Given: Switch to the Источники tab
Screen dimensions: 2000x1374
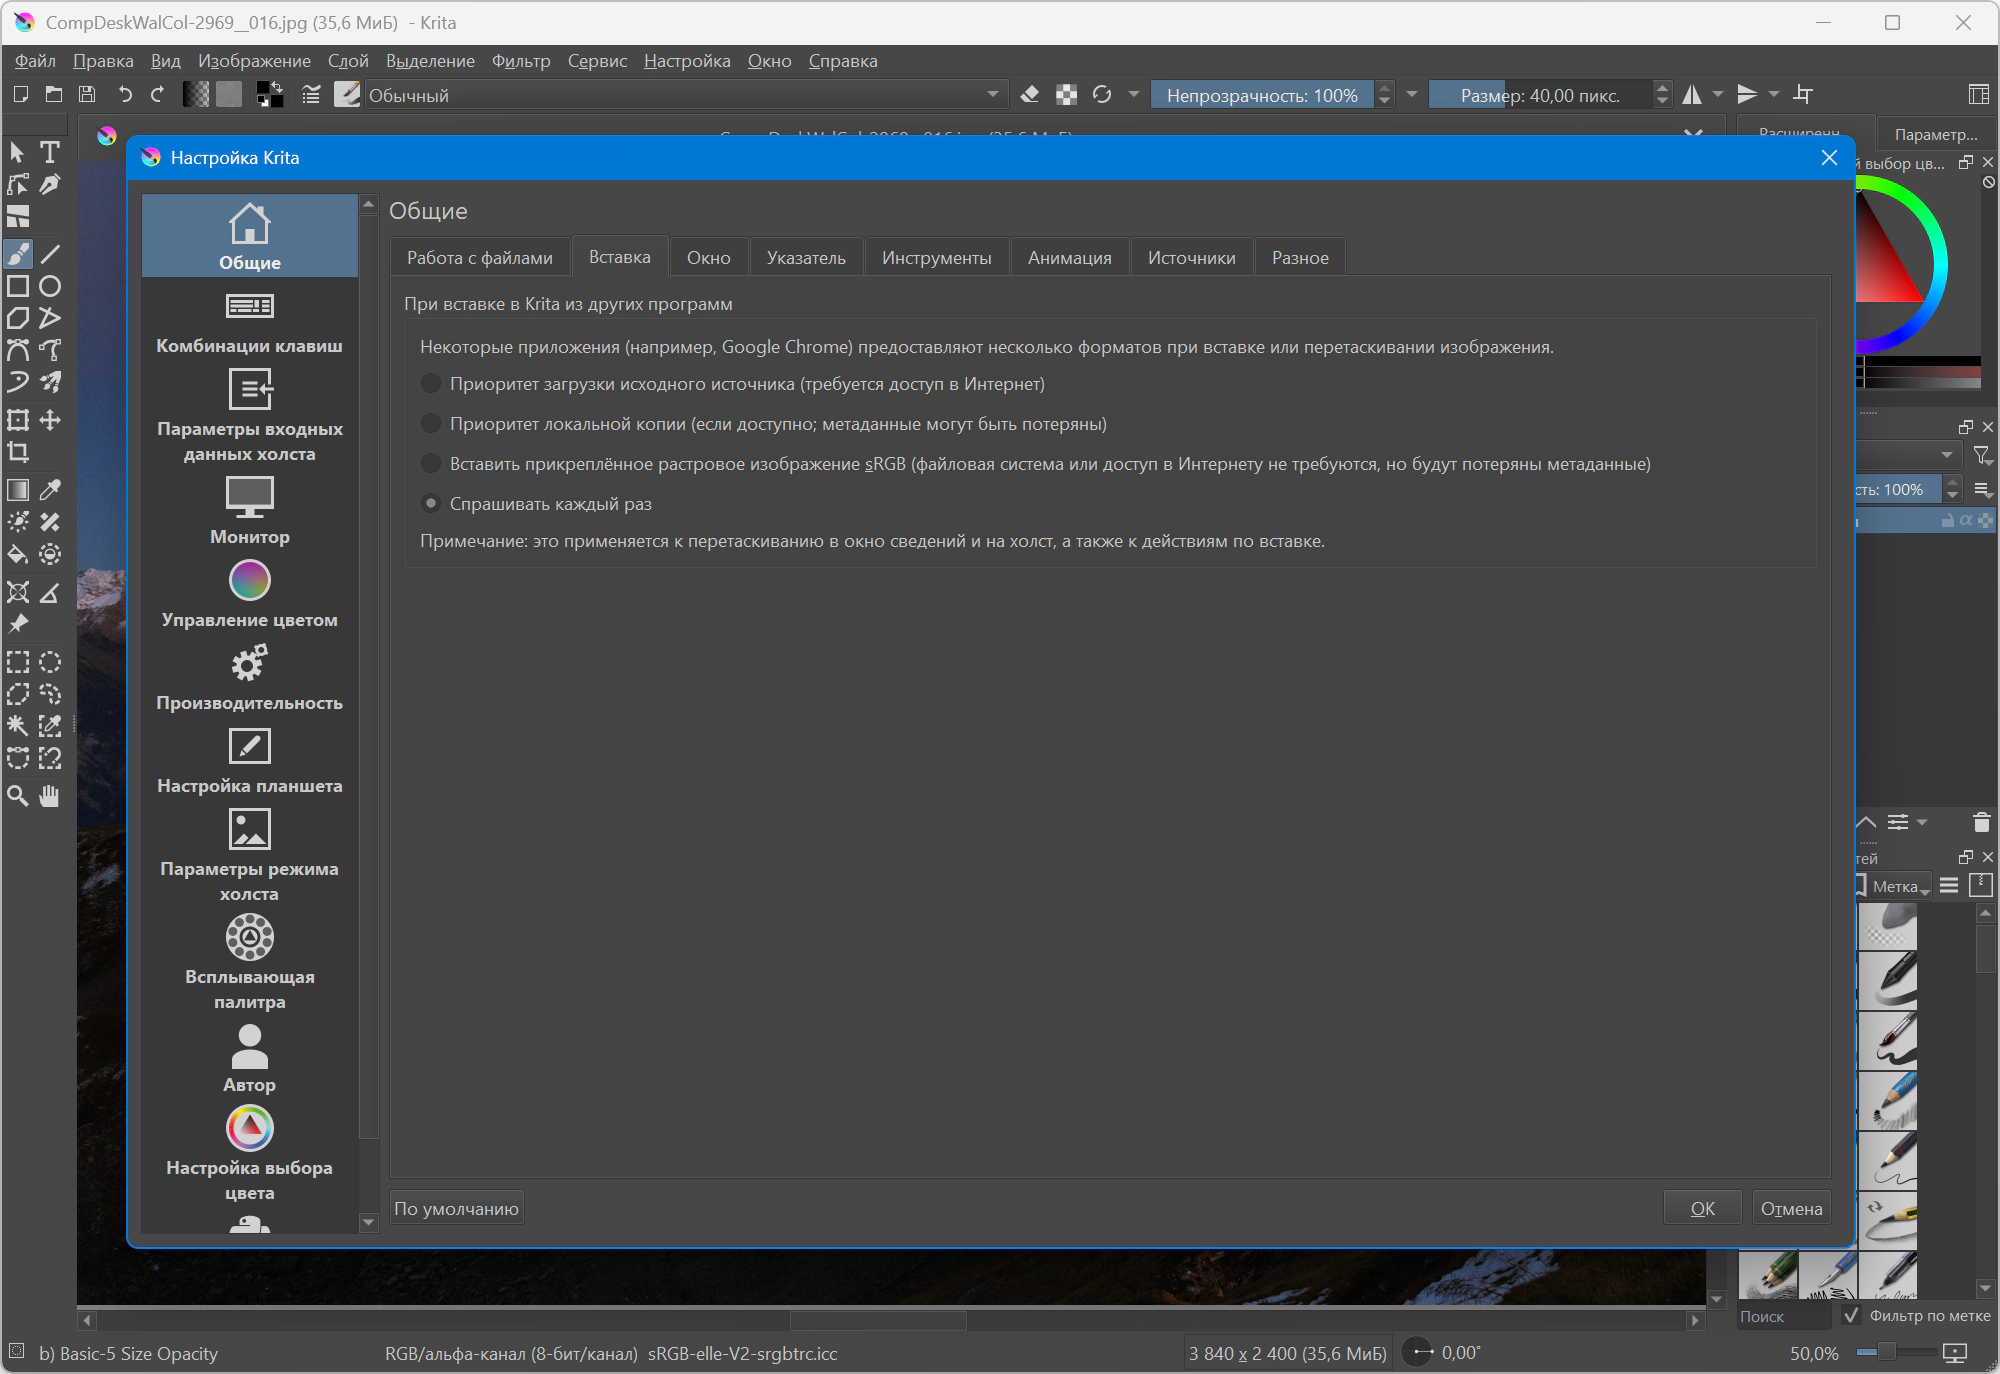Looking at the screenshot, I should pos(1192,258).
